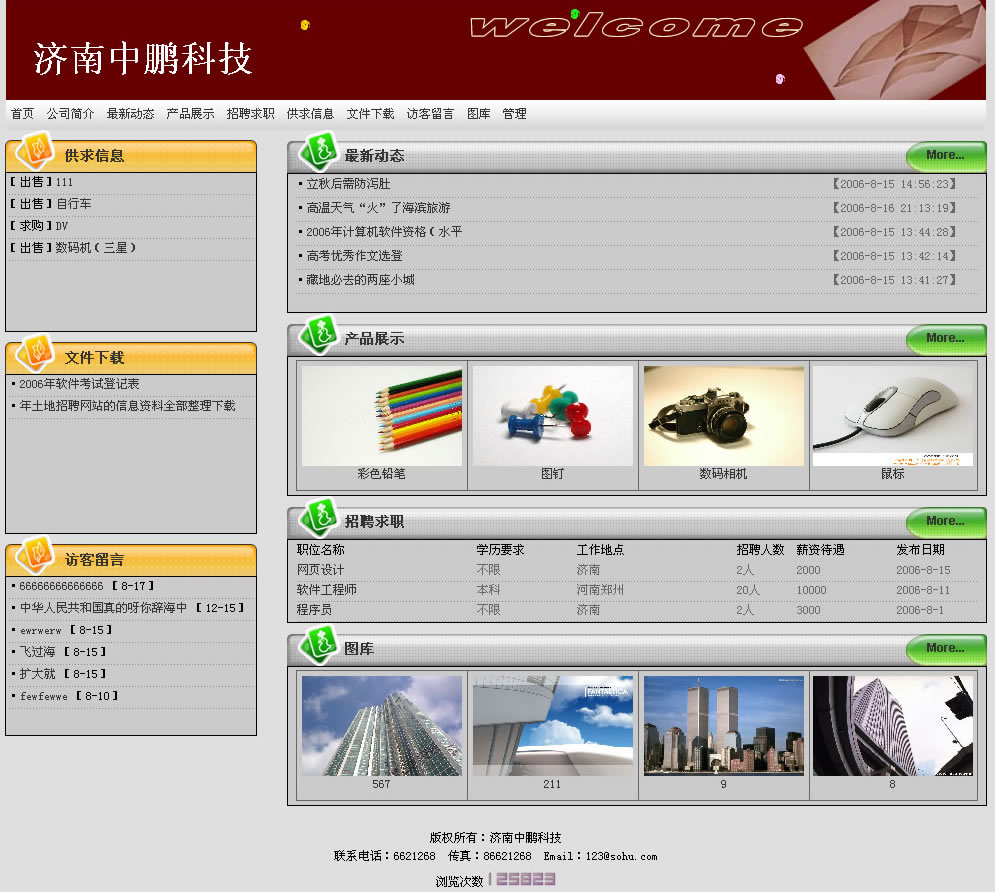Click the orange icon beside 访客留言 header
This screenshot has height=892, width=995.
(x=37, y=555)
